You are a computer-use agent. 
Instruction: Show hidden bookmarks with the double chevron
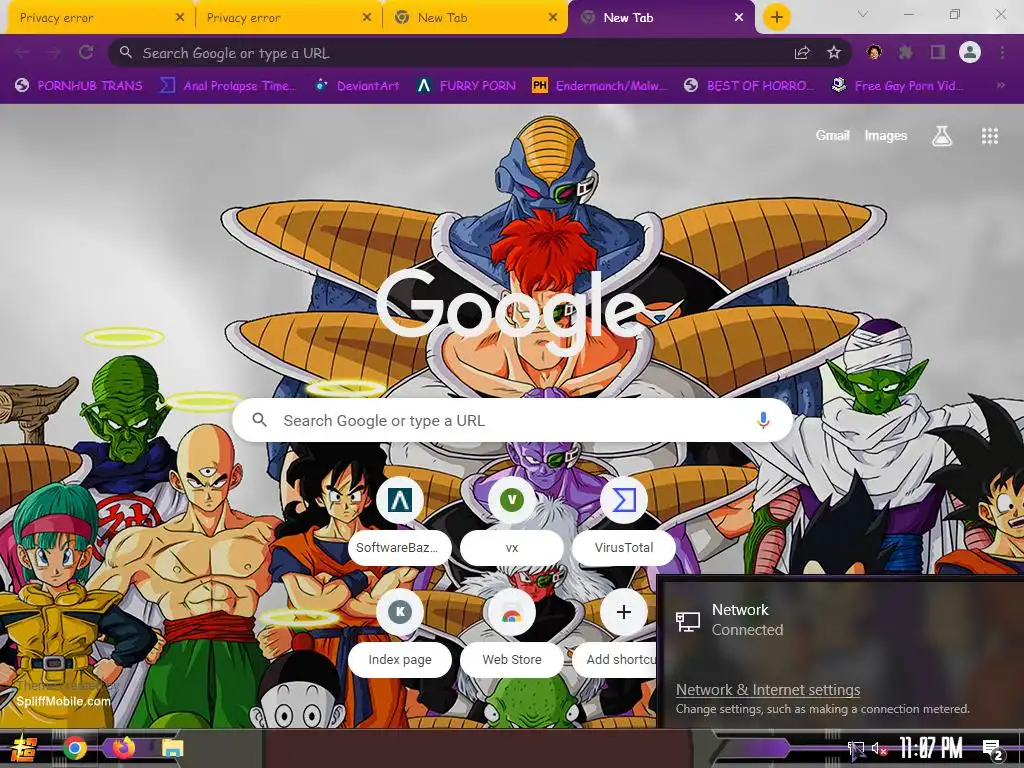click(1000, 86)
